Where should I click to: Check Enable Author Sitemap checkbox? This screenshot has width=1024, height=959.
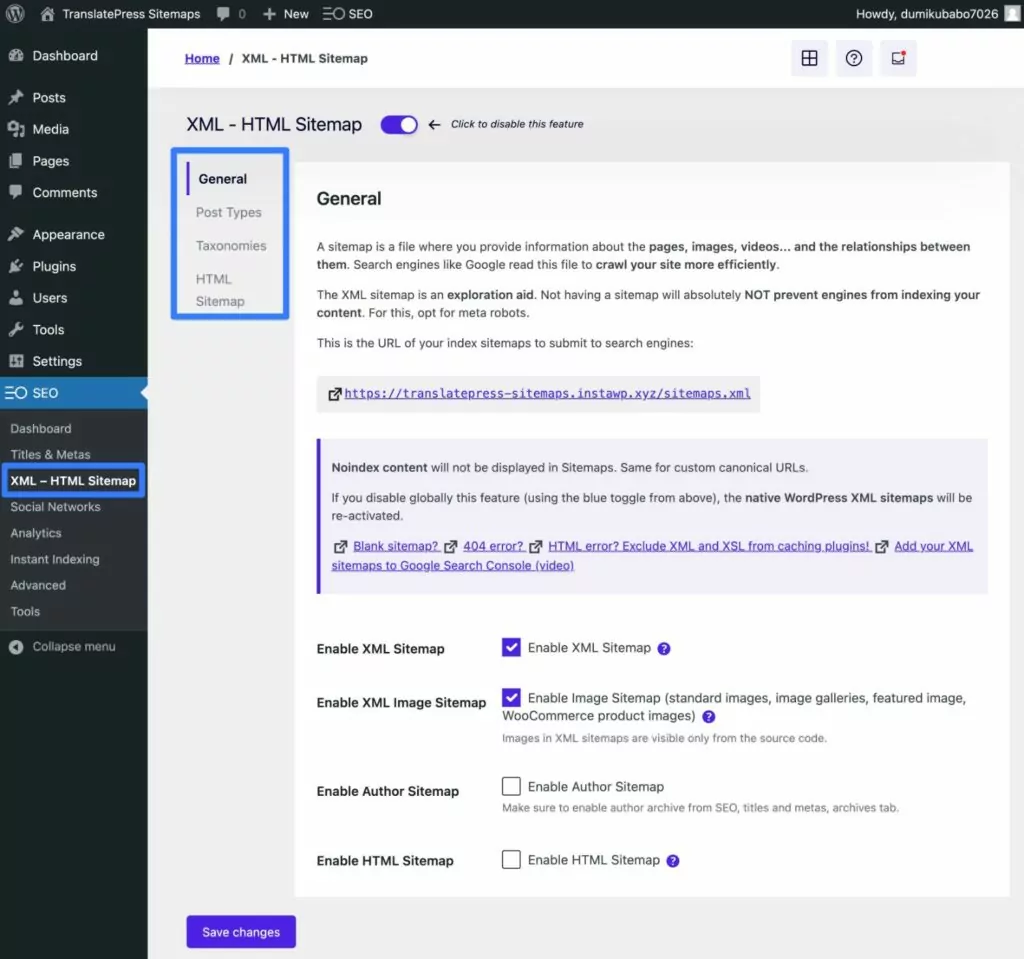(x=511, y=786)
